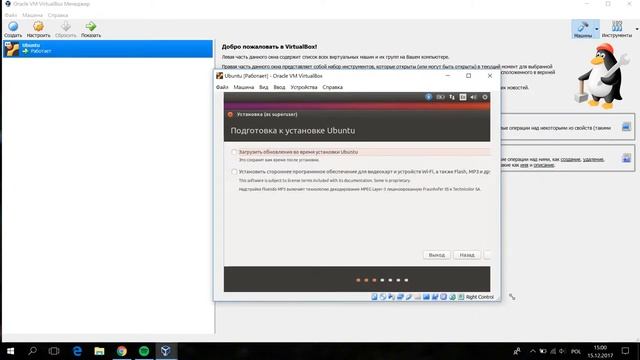Screen dimensions: 640x360
Task: Open Файл menu in the Ubuntu VM window
Action: (x=222, y=87)
